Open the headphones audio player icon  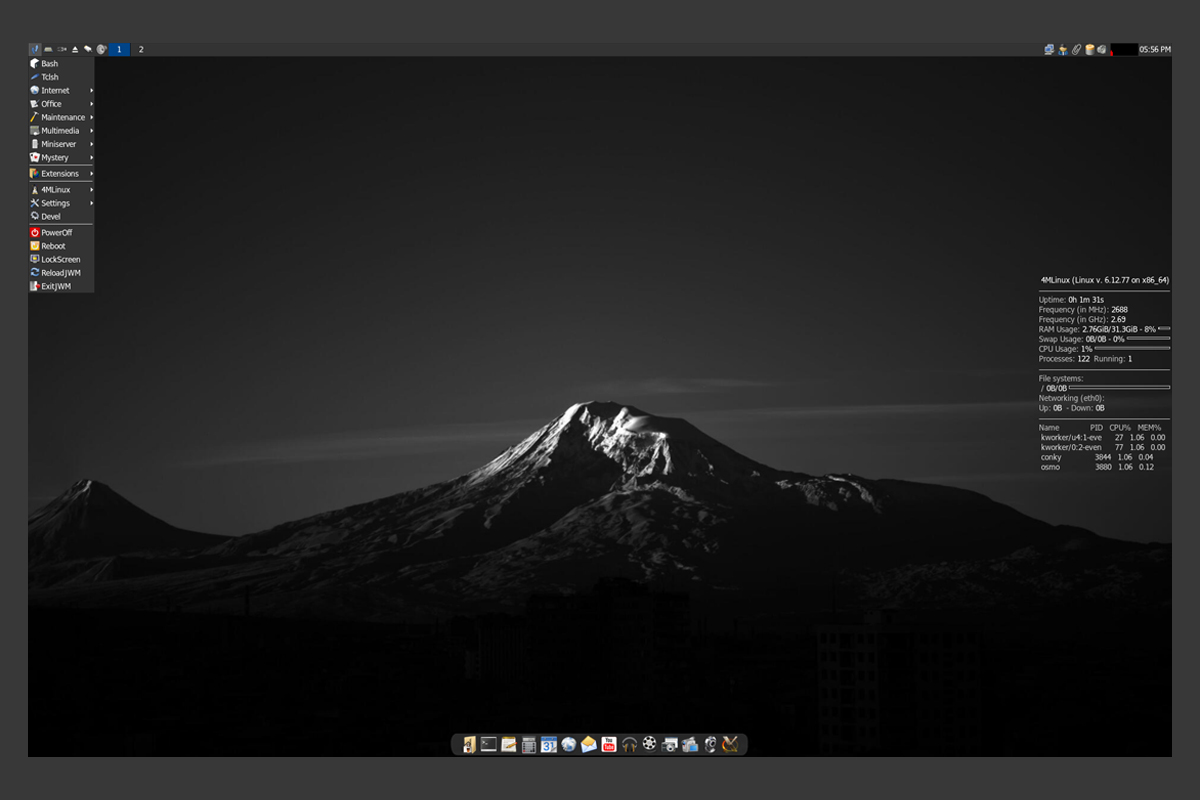point(629,744)
